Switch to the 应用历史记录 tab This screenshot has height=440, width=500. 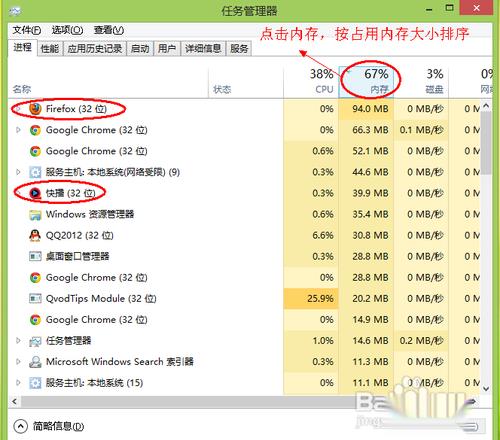(x=95, y=49)
